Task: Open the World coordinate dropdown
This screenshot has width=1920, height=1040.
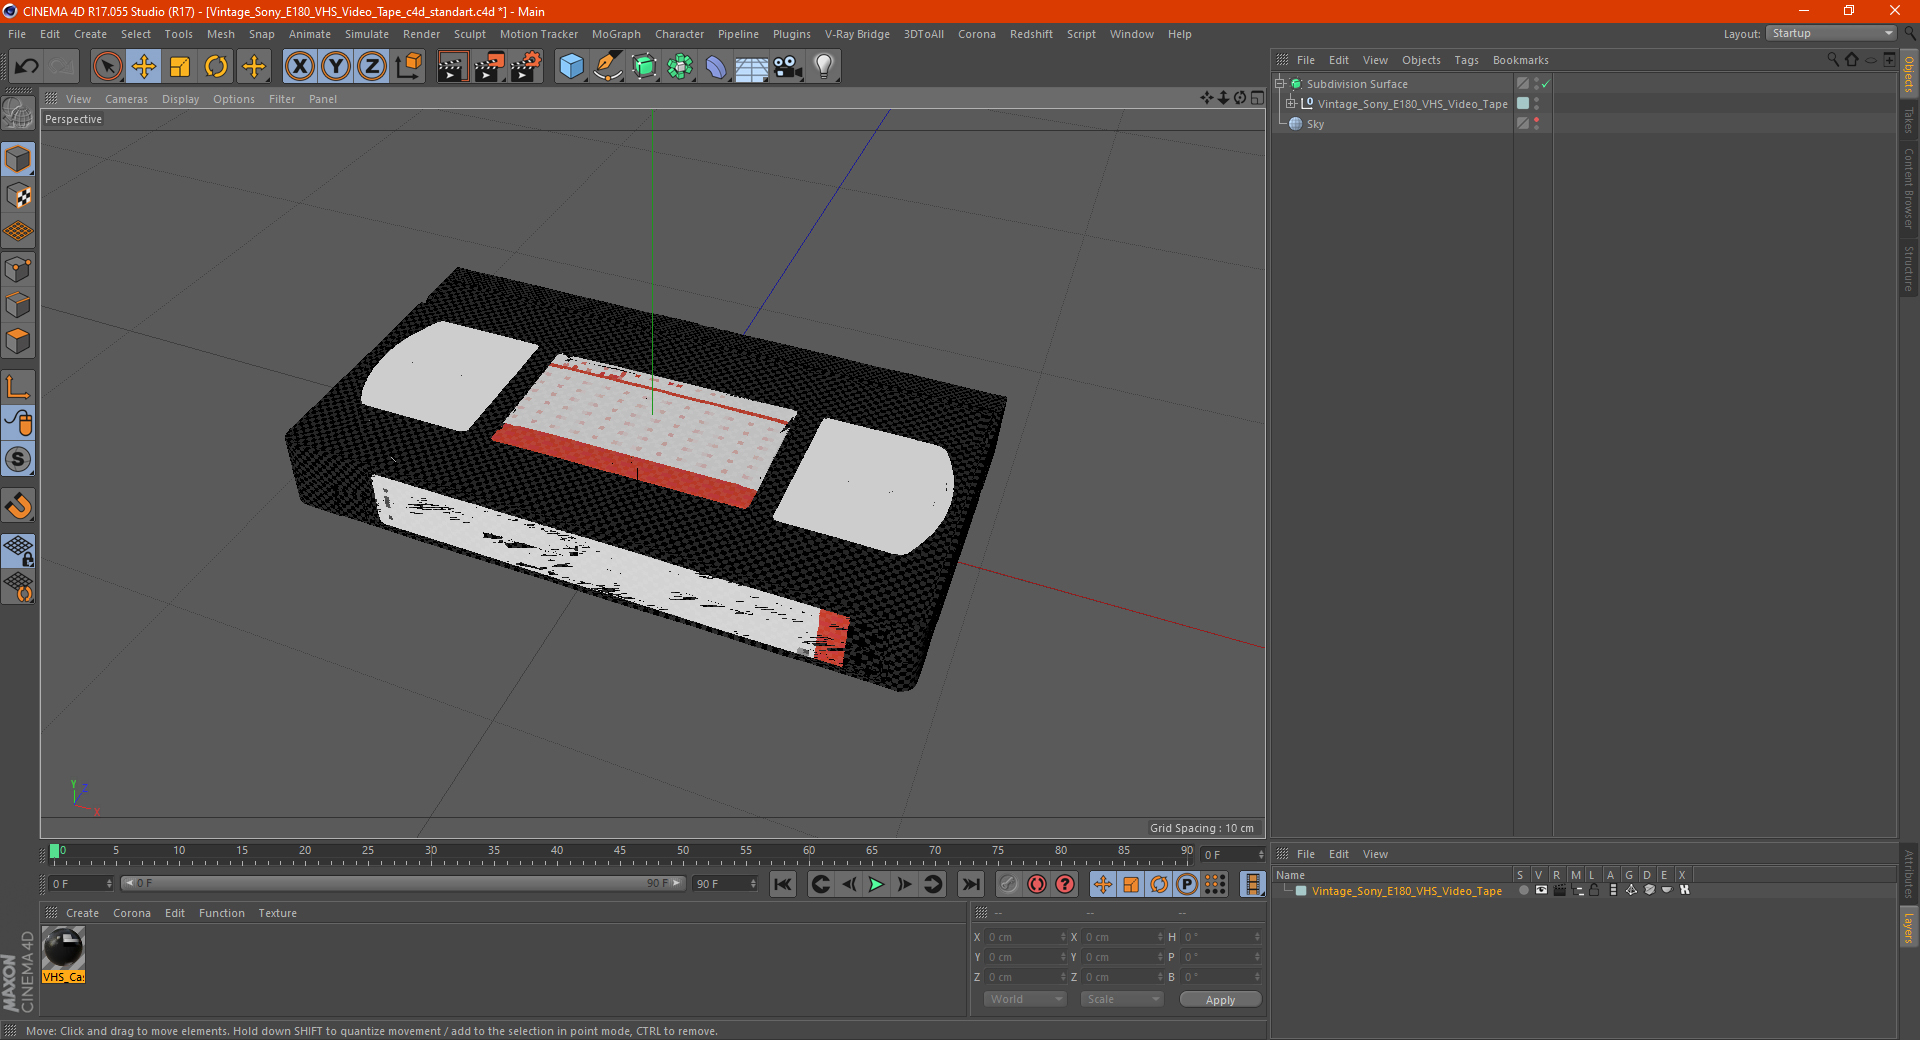Action: pos(1025,999)
